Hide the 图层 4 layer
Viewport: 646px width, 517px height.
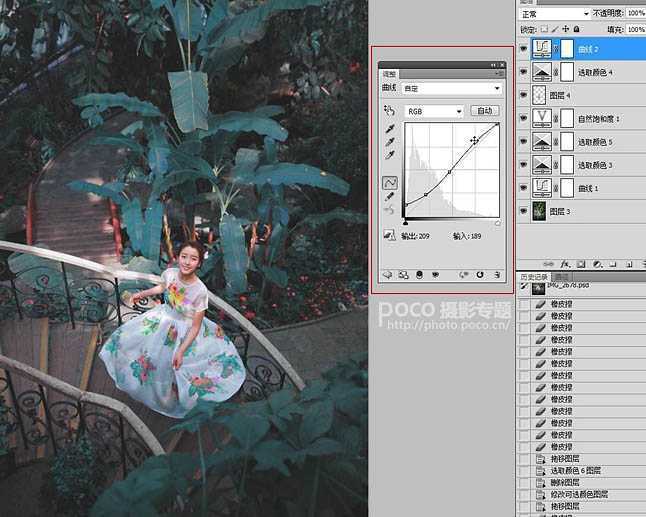point(523,95)
